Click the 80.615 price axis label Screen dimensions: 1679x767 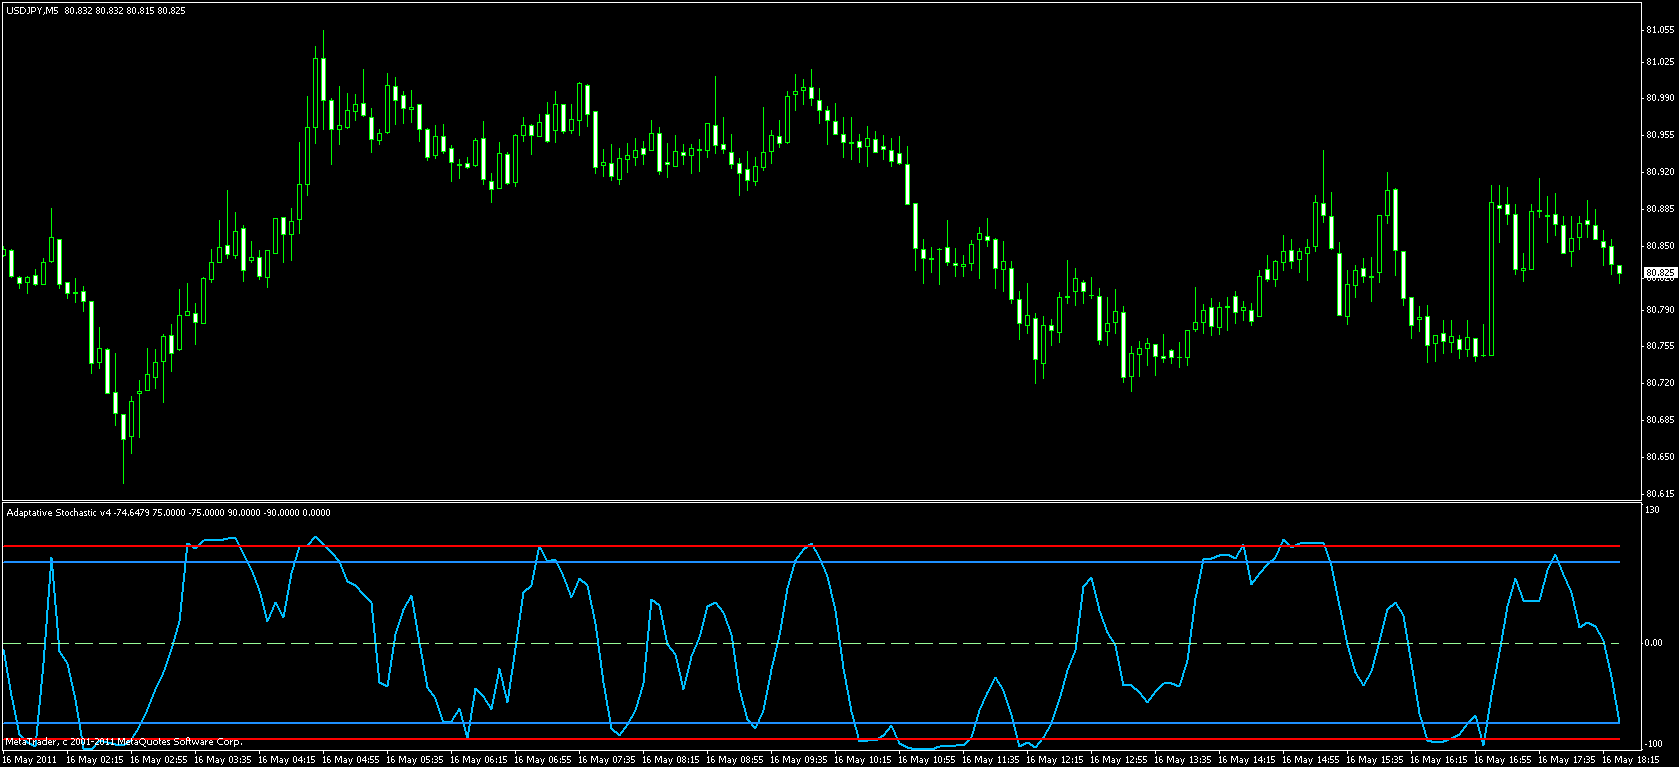click(1660, 493)
